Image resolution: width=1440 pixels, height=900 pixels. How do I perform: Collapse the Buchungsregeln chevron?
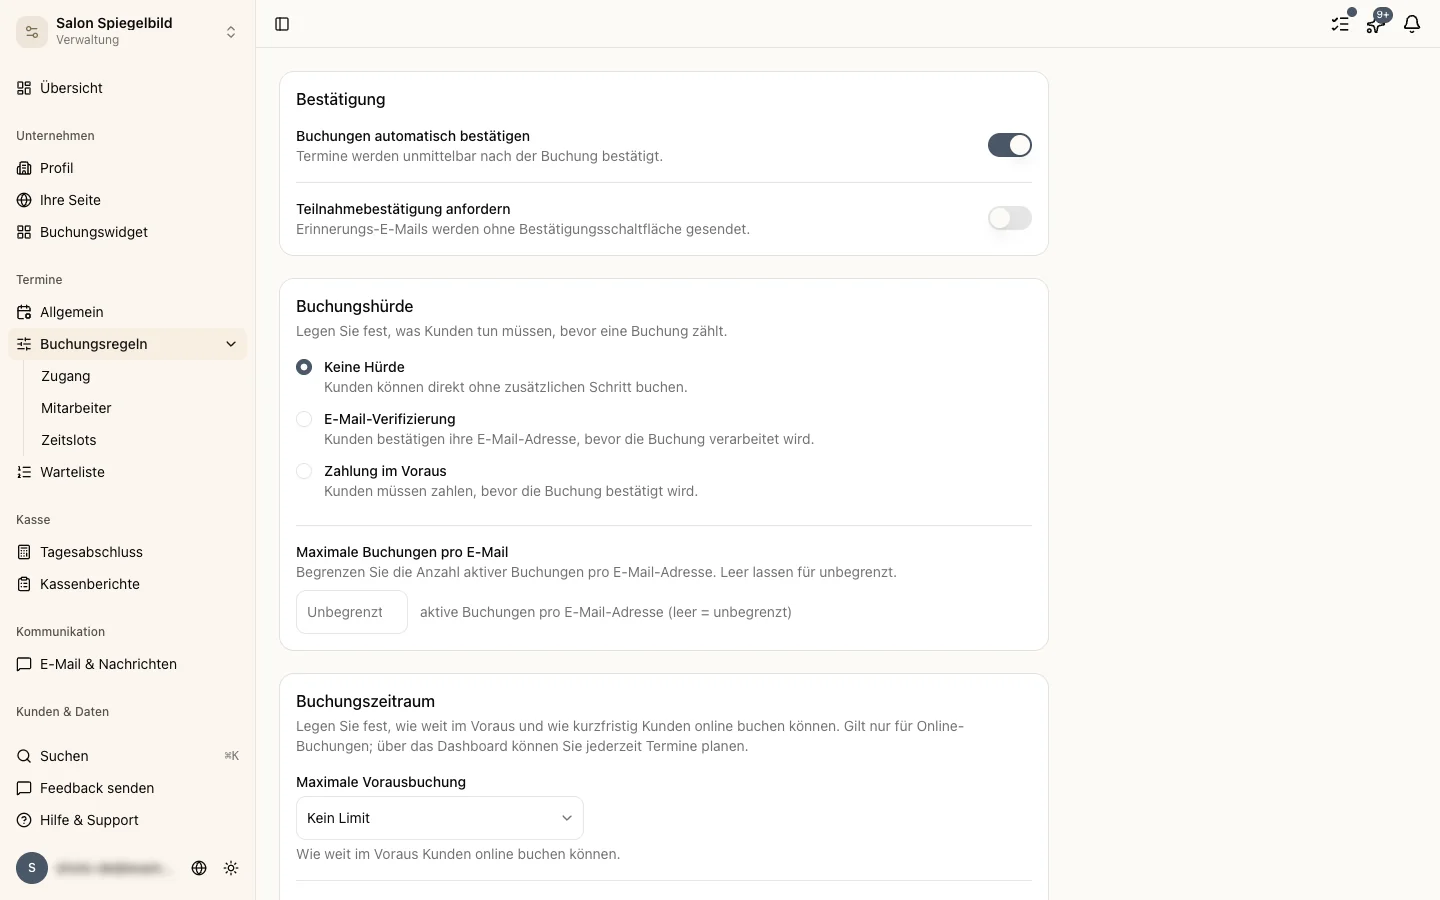pyautogui.click(x=231, y=344)
